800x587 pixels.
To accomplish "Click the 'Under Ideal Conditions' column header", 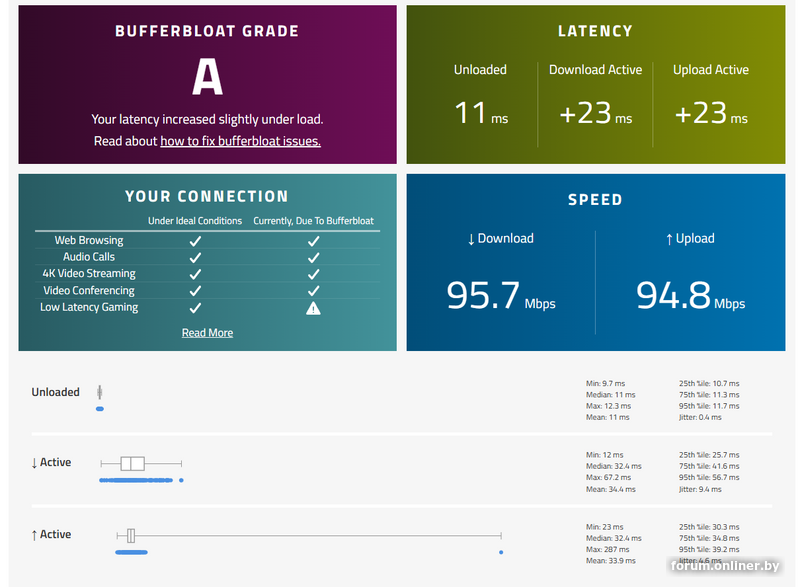I will (x=195, y=221).
